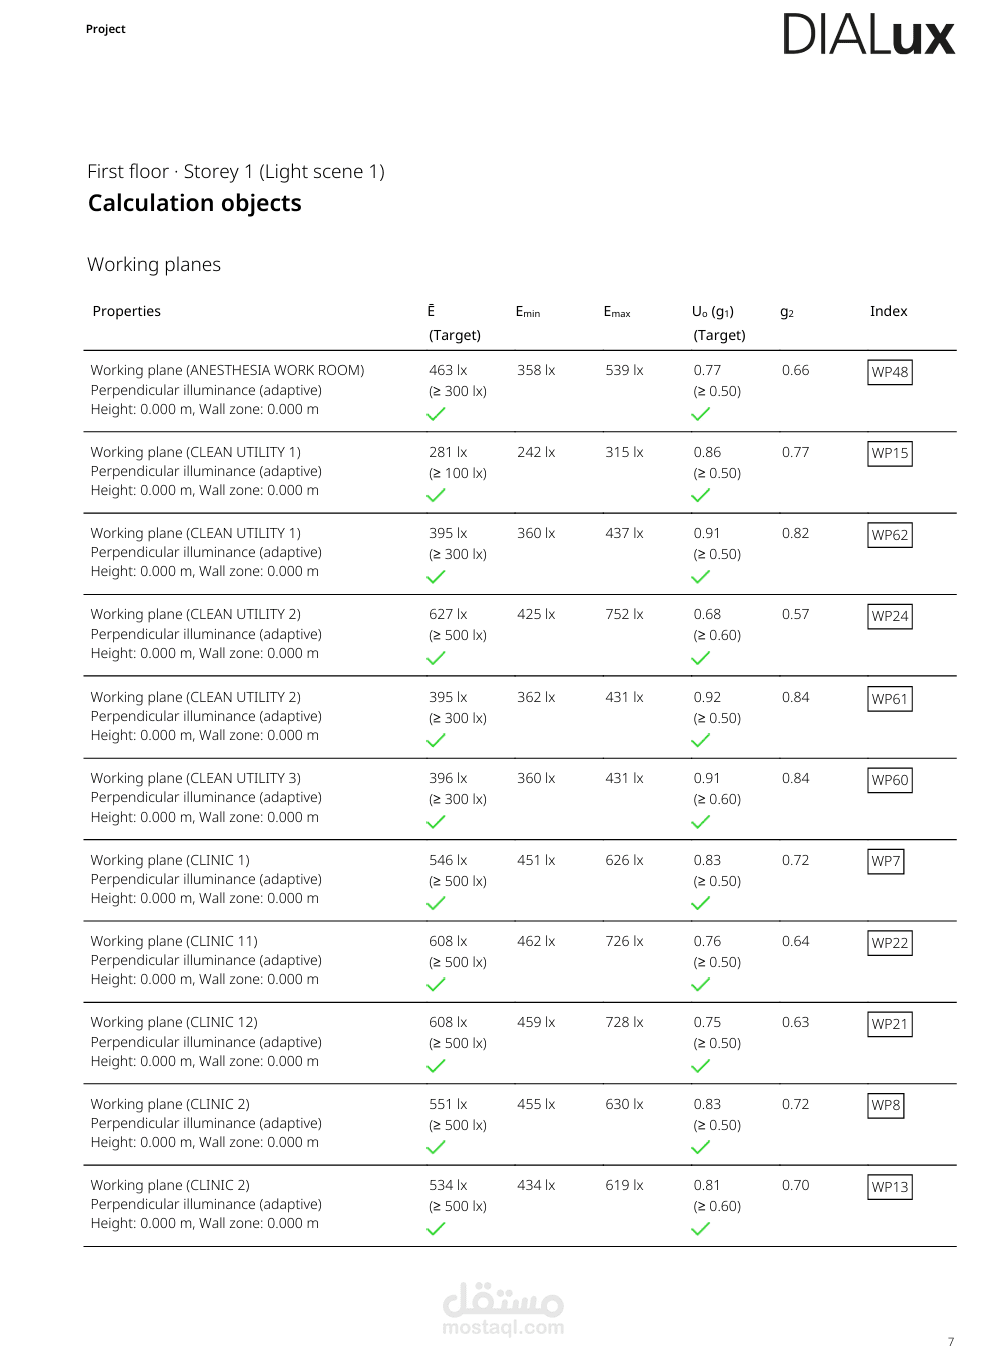Screen dimensions: 1007x1365
Task: Click the WP7 index box
Action: [x=886, y=861]
